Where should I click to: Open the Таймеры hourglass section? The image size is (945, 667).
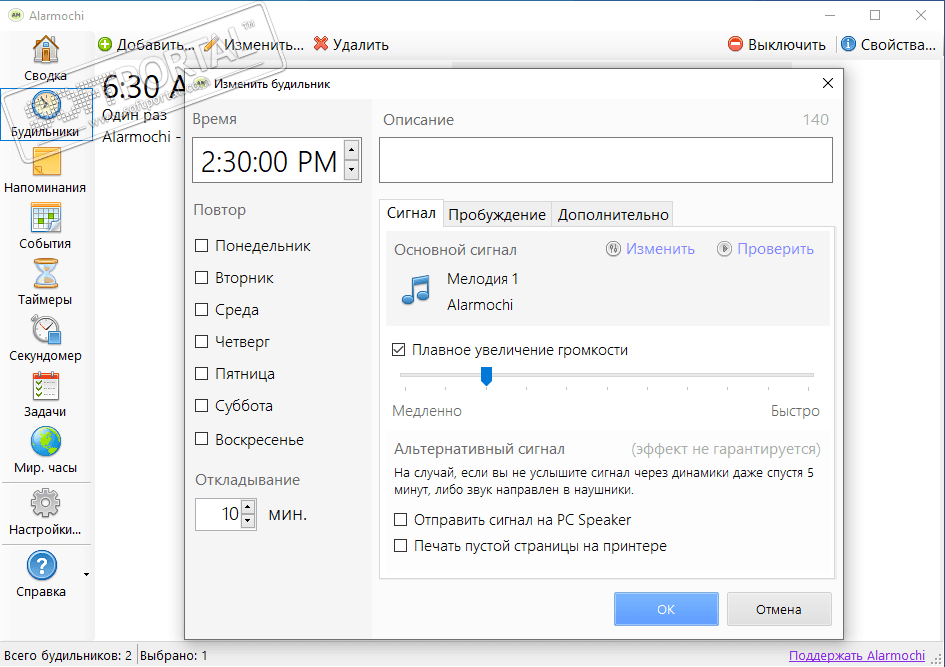click(46, 281)
